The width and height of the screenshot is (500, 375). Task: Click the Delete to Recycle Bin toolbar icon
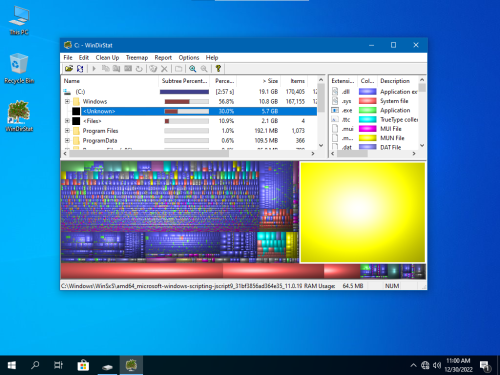pyautogui.click(x=153, y=69)
